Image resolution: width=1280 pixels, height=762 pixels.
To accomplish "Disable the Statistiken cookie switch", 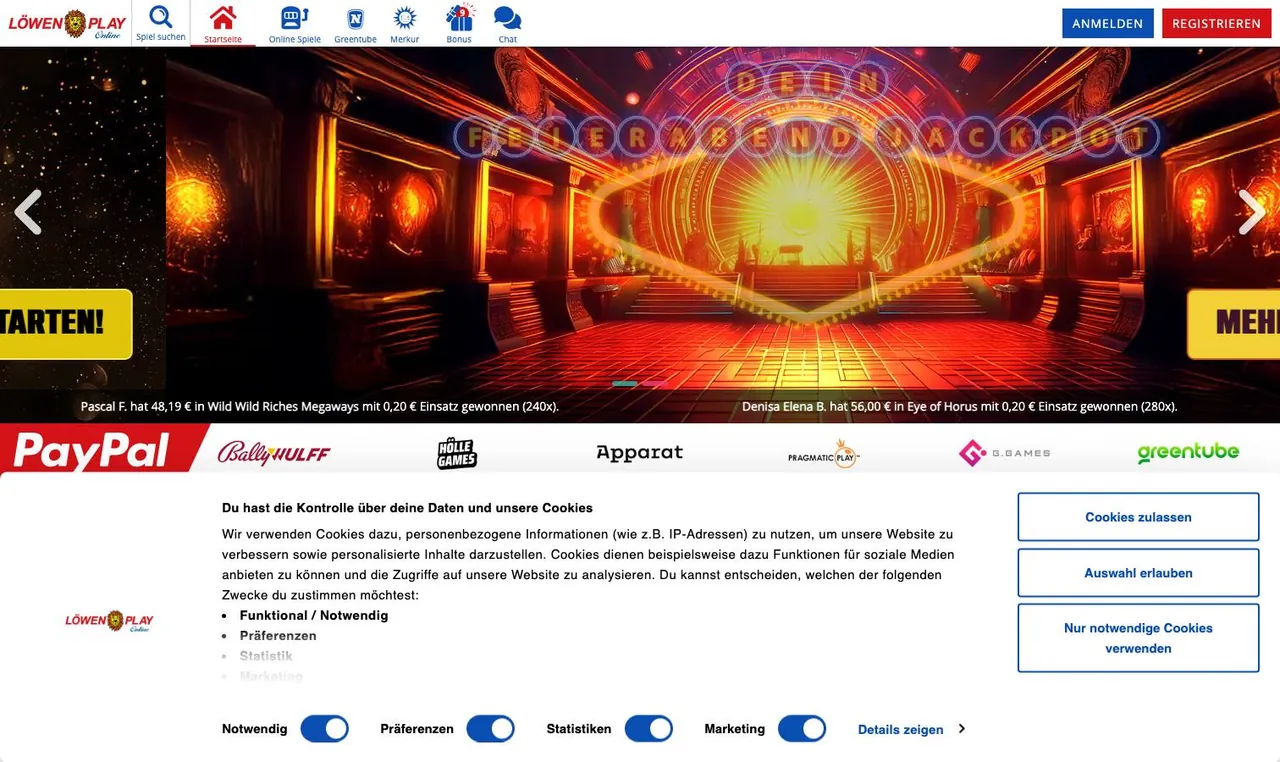I will 649,729.
